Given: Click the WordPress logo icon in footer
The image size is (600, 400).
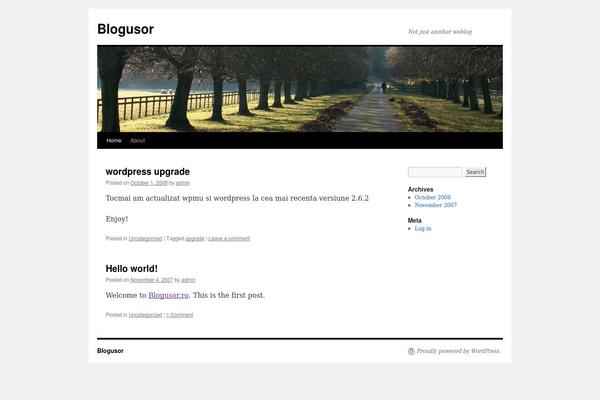Looking at the screenshot, I should [x=411, y=351].
